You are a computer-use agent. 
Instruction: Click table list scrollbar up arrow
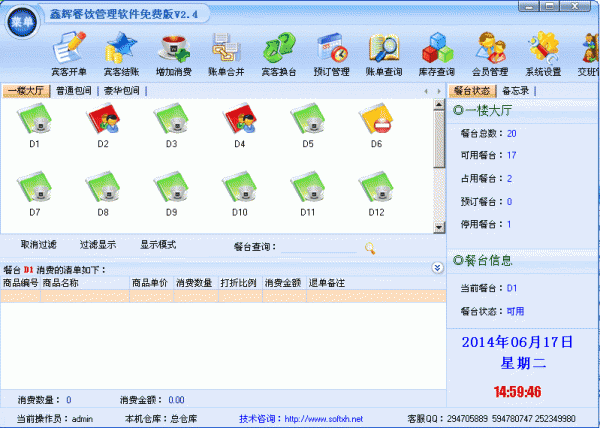coord(439,104)
